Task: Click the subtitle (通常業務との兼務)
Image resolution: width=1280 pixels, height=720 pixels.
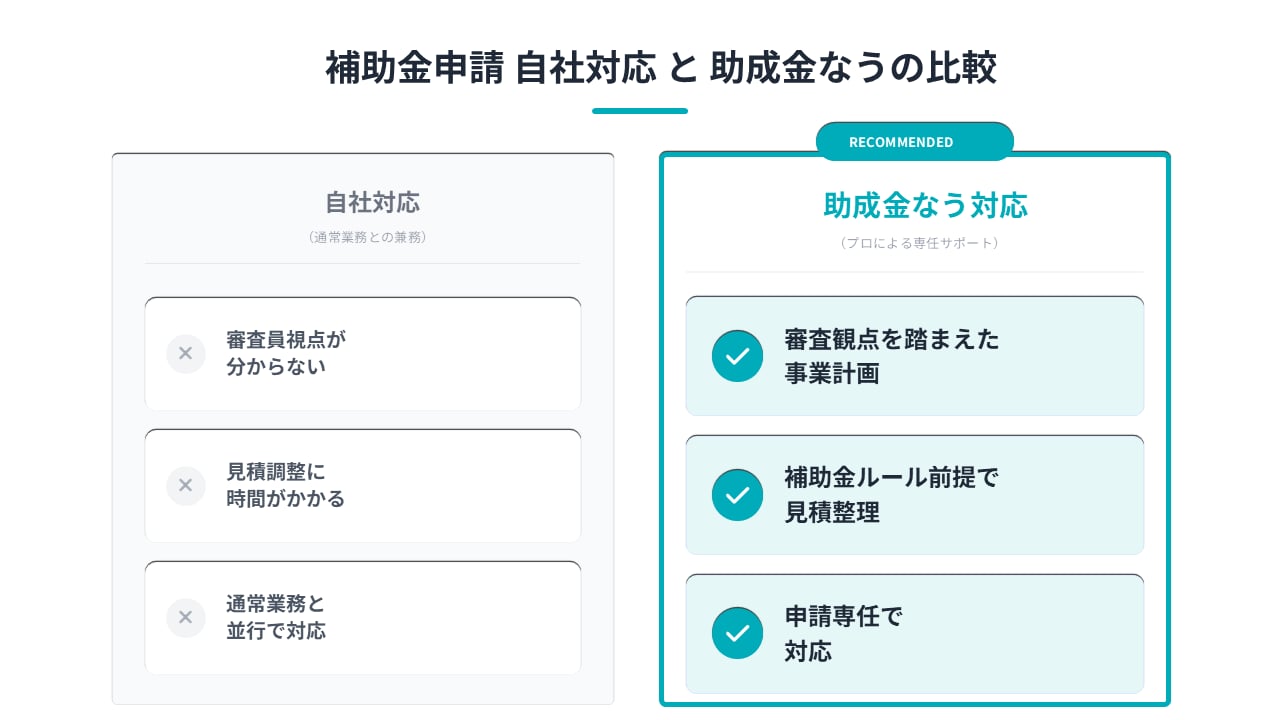Action: pos(367,238)
